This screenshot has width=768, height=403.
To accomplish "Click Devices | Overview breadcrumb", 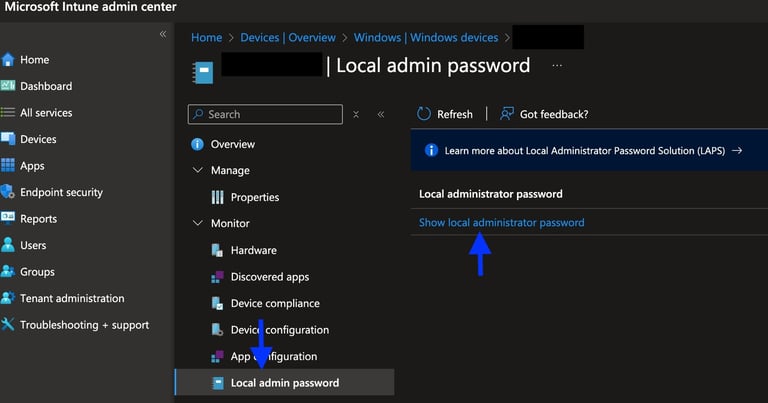I will (x=288, y=38).
